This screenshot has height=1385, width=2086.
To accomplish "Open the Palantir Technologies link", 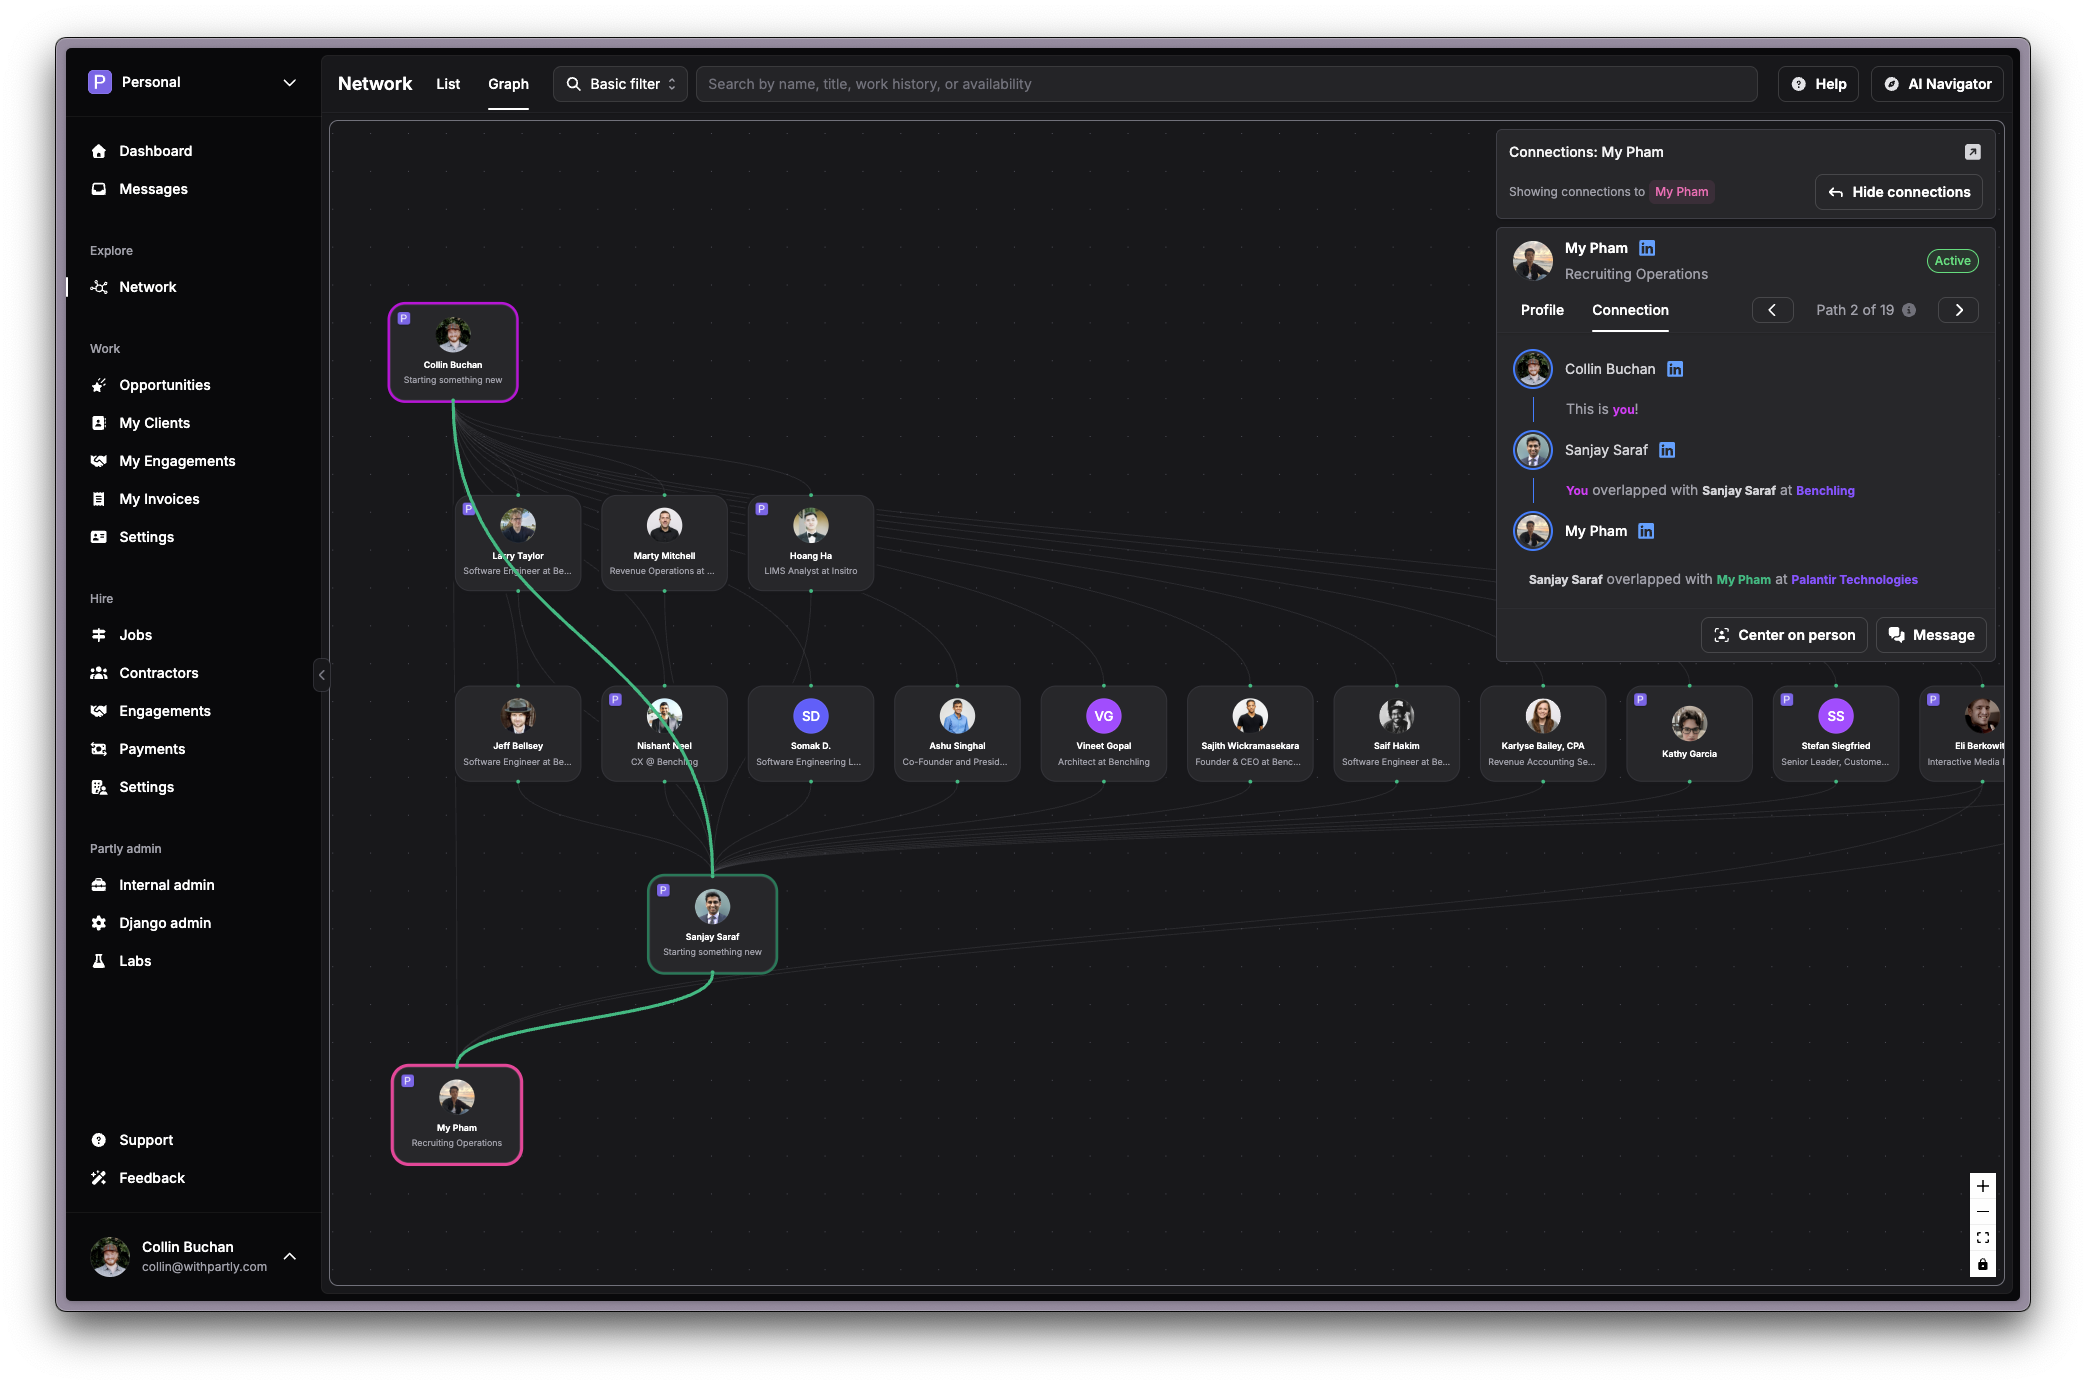I will [1853, 579].
